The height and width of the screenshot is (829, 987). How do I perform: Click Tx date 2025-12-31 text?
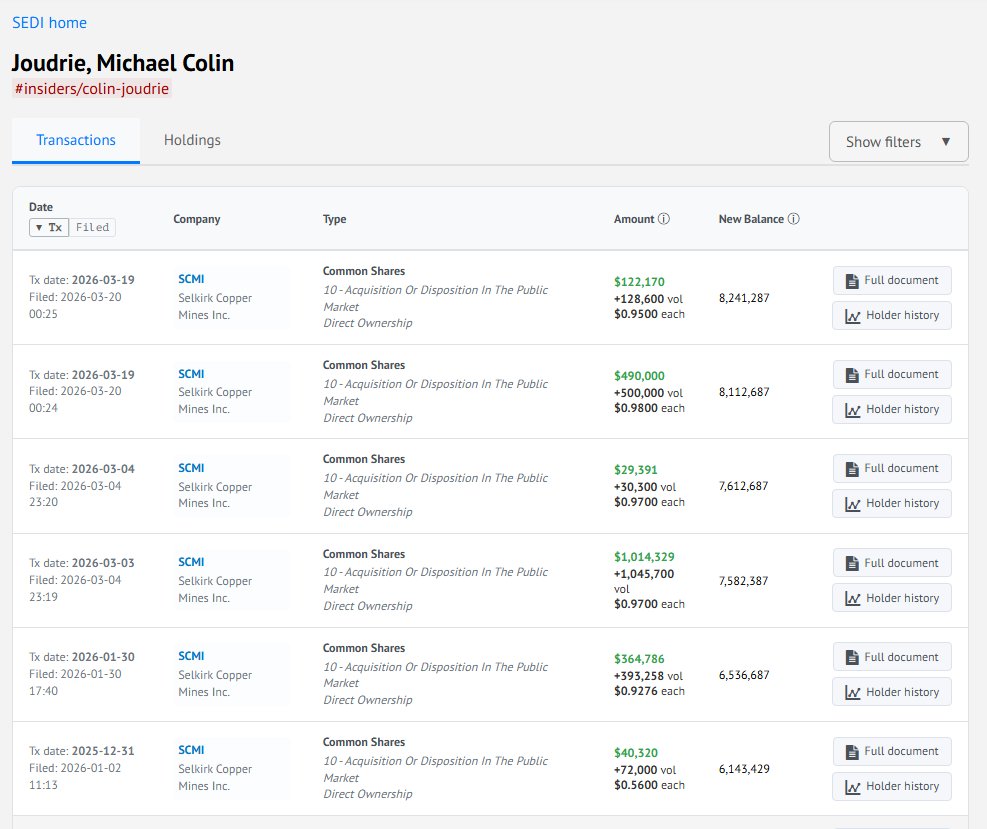pos(82,751)
